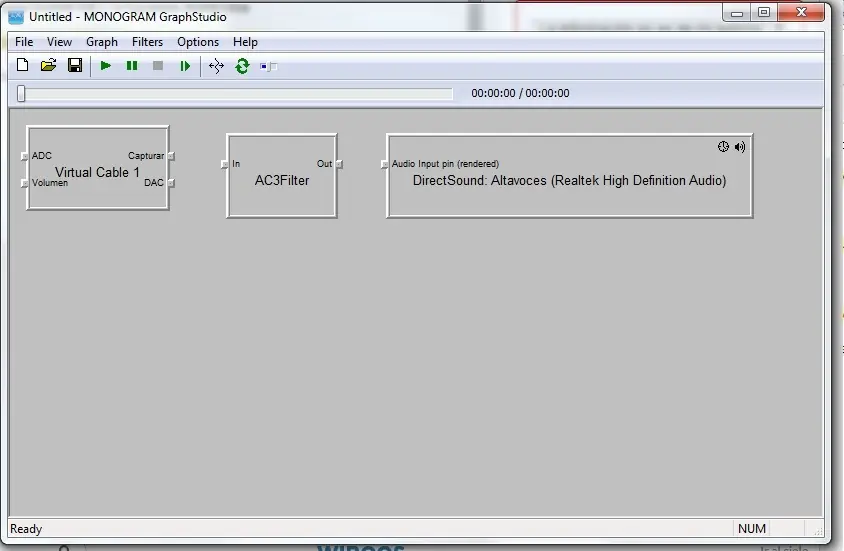
Task: Click the ADC pin on Virtual Cable 1
Action: coord(24,156)
